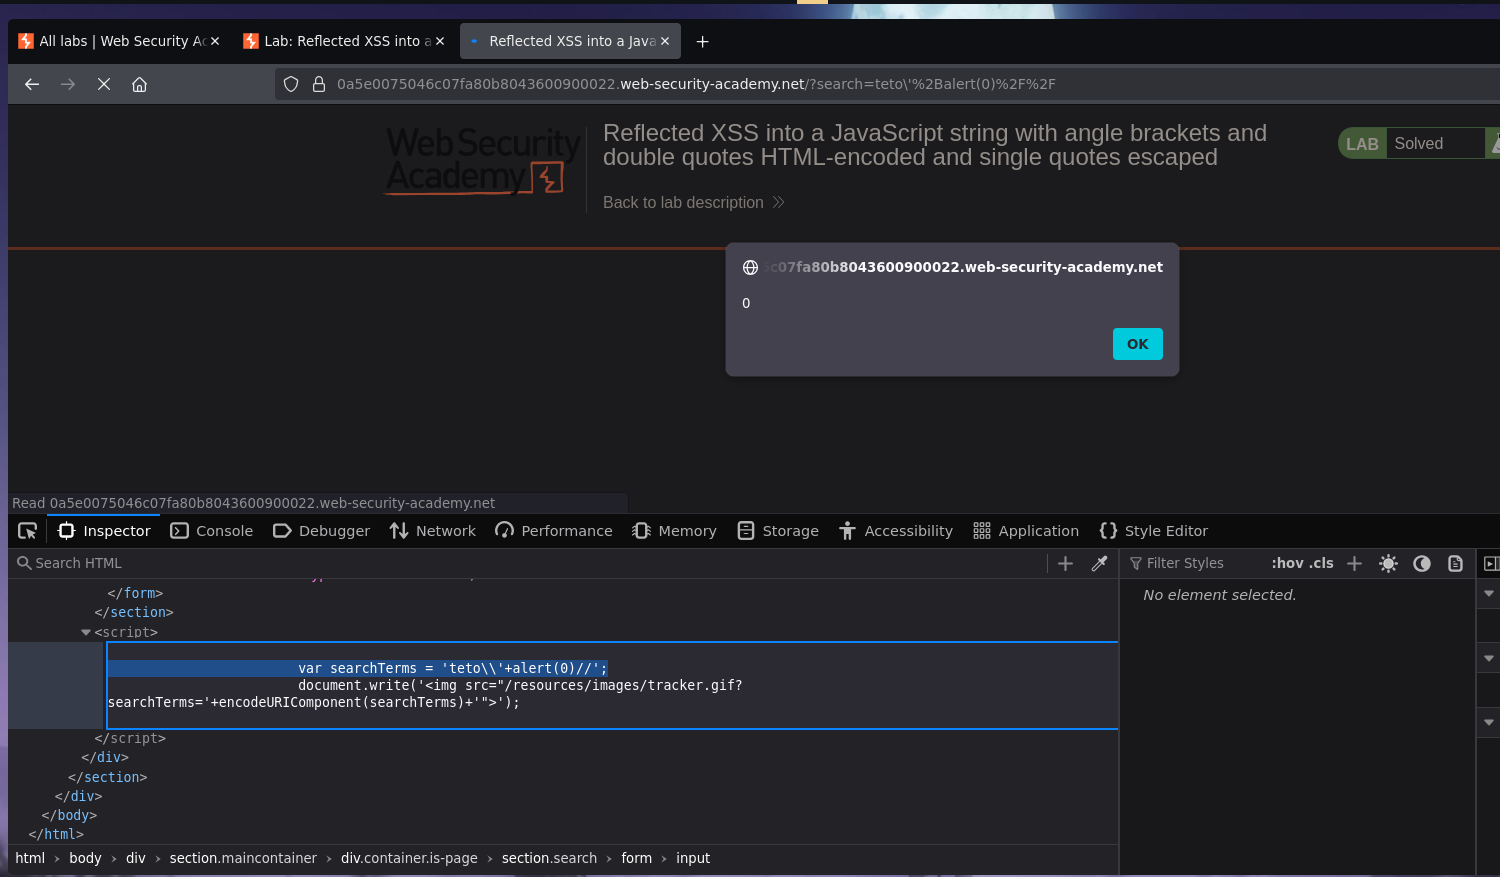Select input in the breadcrumb trail

[x=693, y=858]
